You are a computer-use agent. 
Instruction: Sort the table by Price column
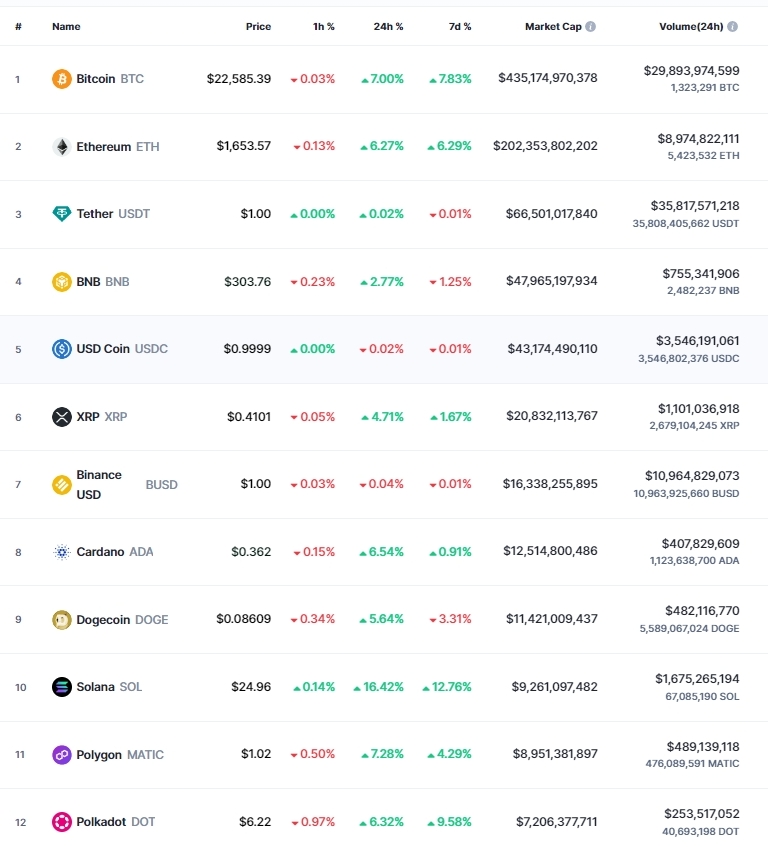click(258, 26)
